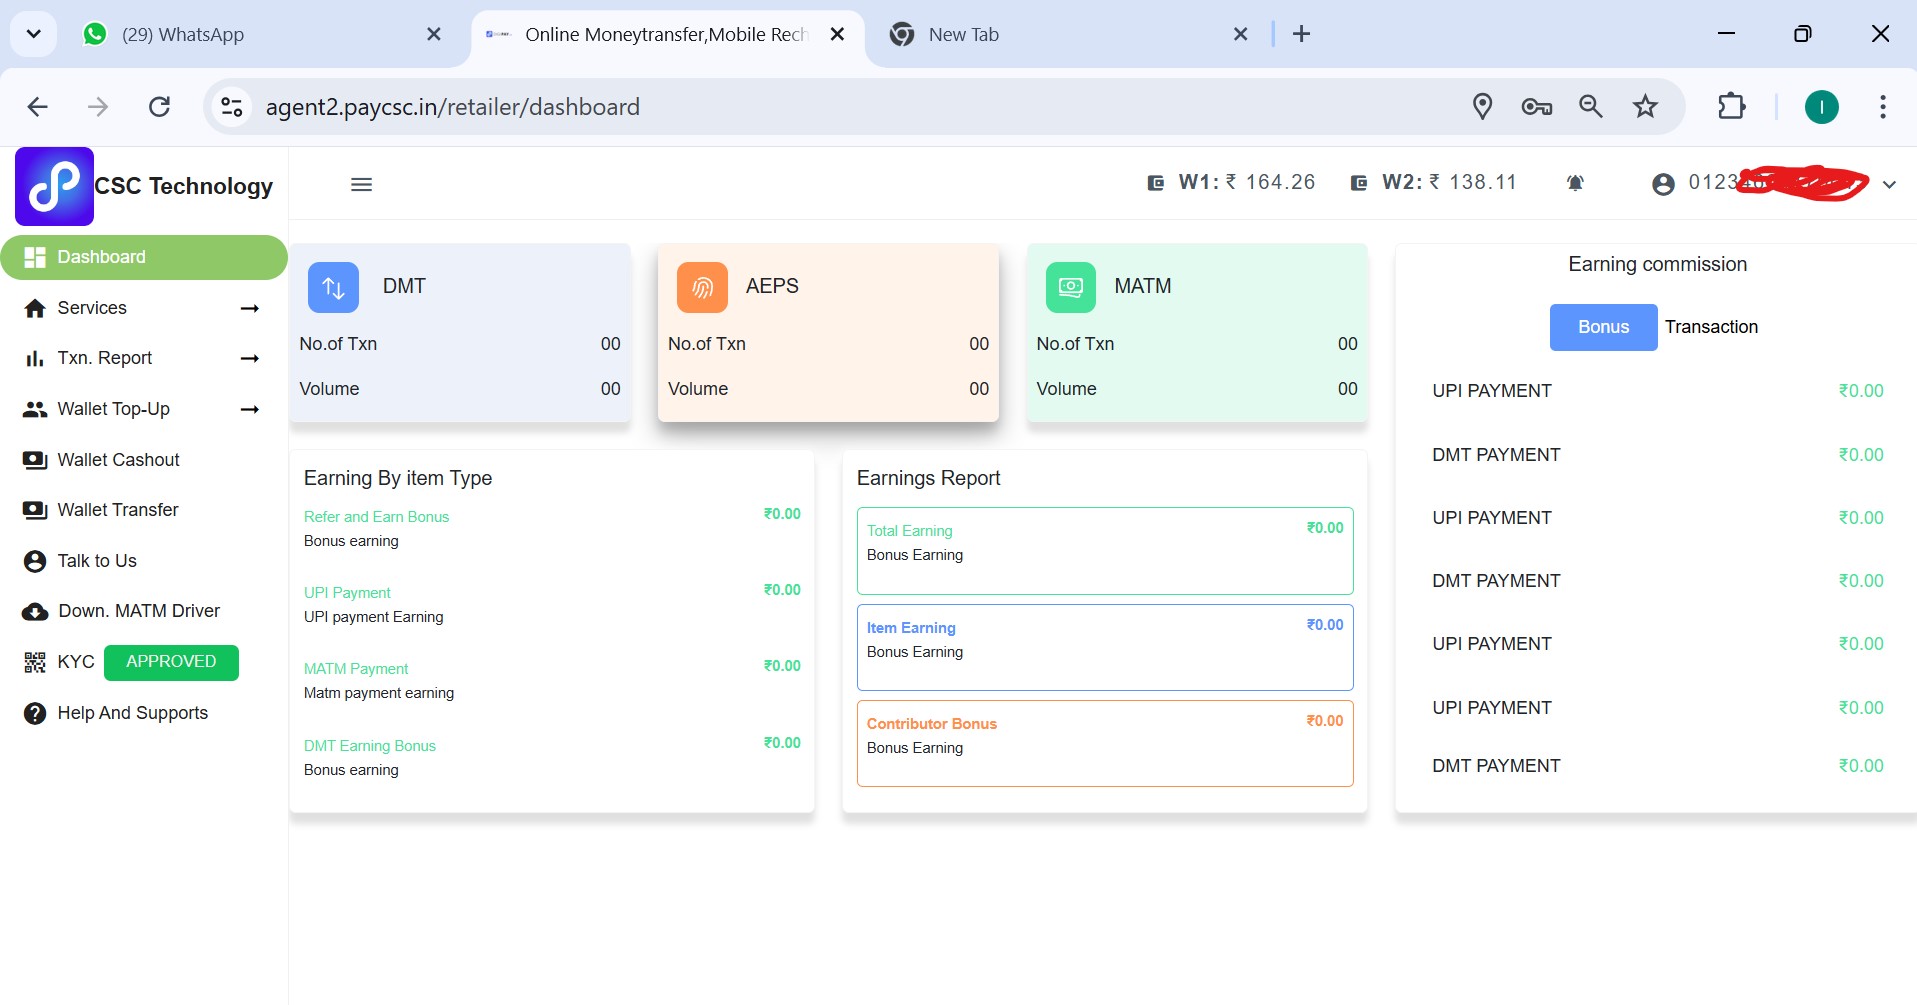Open the password key icon
The height and width of the screenshot is (1005, 1917).
click(x=1537, y=106)
